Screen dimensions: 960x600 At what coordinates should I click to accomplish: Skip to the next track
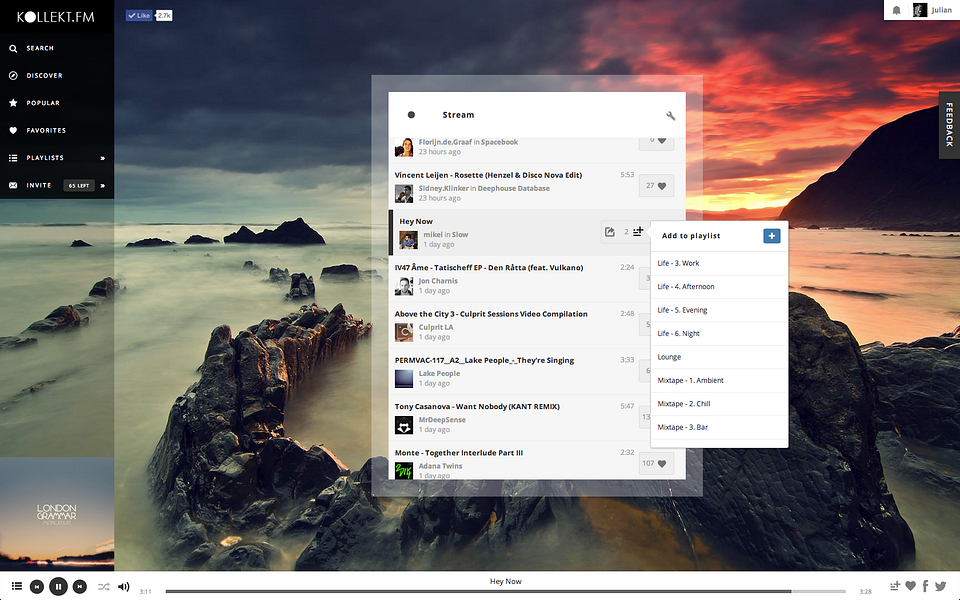point(80,587)
